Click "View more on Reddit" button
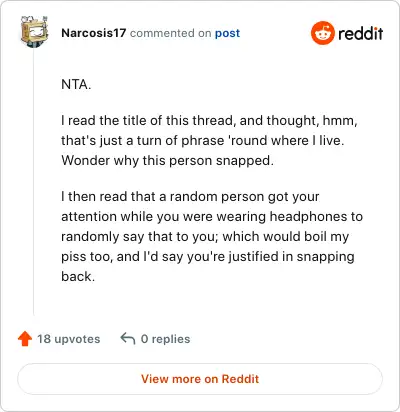 click(200, 379)
